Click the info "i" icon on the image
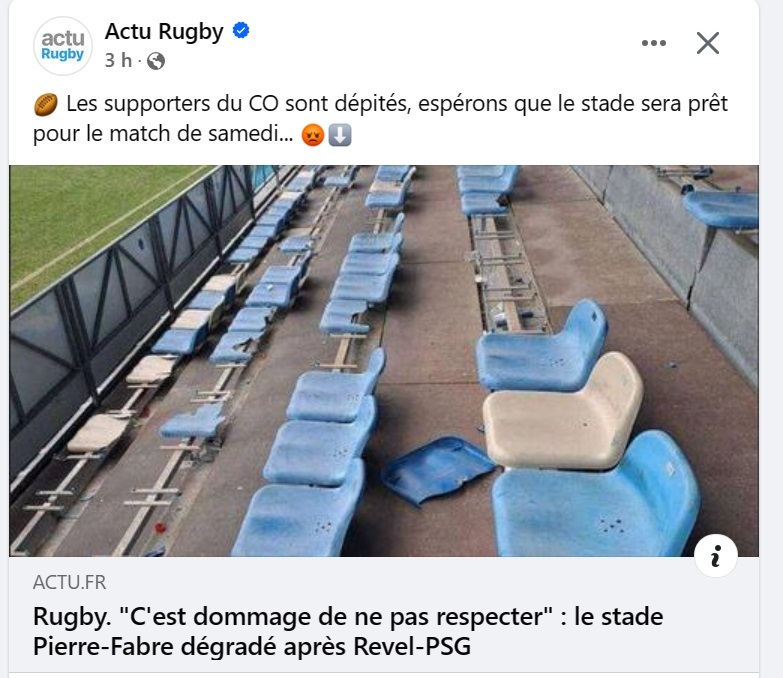The height and width of the screenshot is (678, 783). [715, 558]
